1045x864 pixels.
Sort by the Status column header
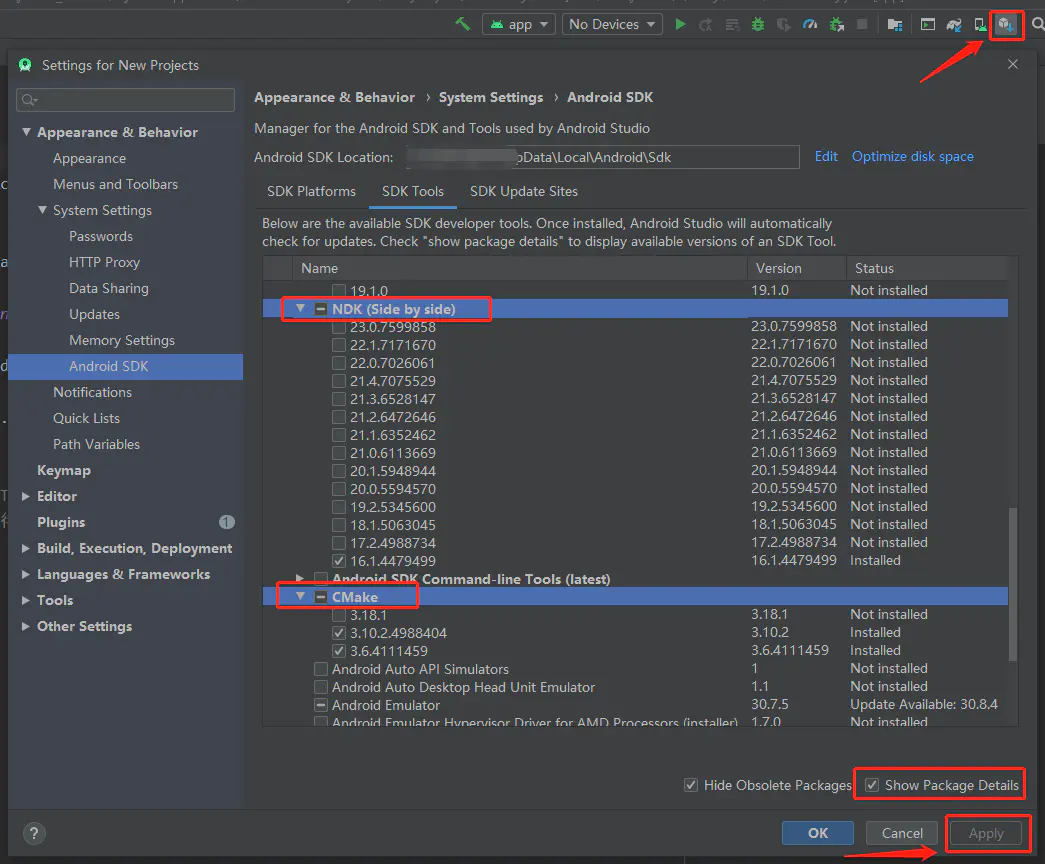pos(926,268)
